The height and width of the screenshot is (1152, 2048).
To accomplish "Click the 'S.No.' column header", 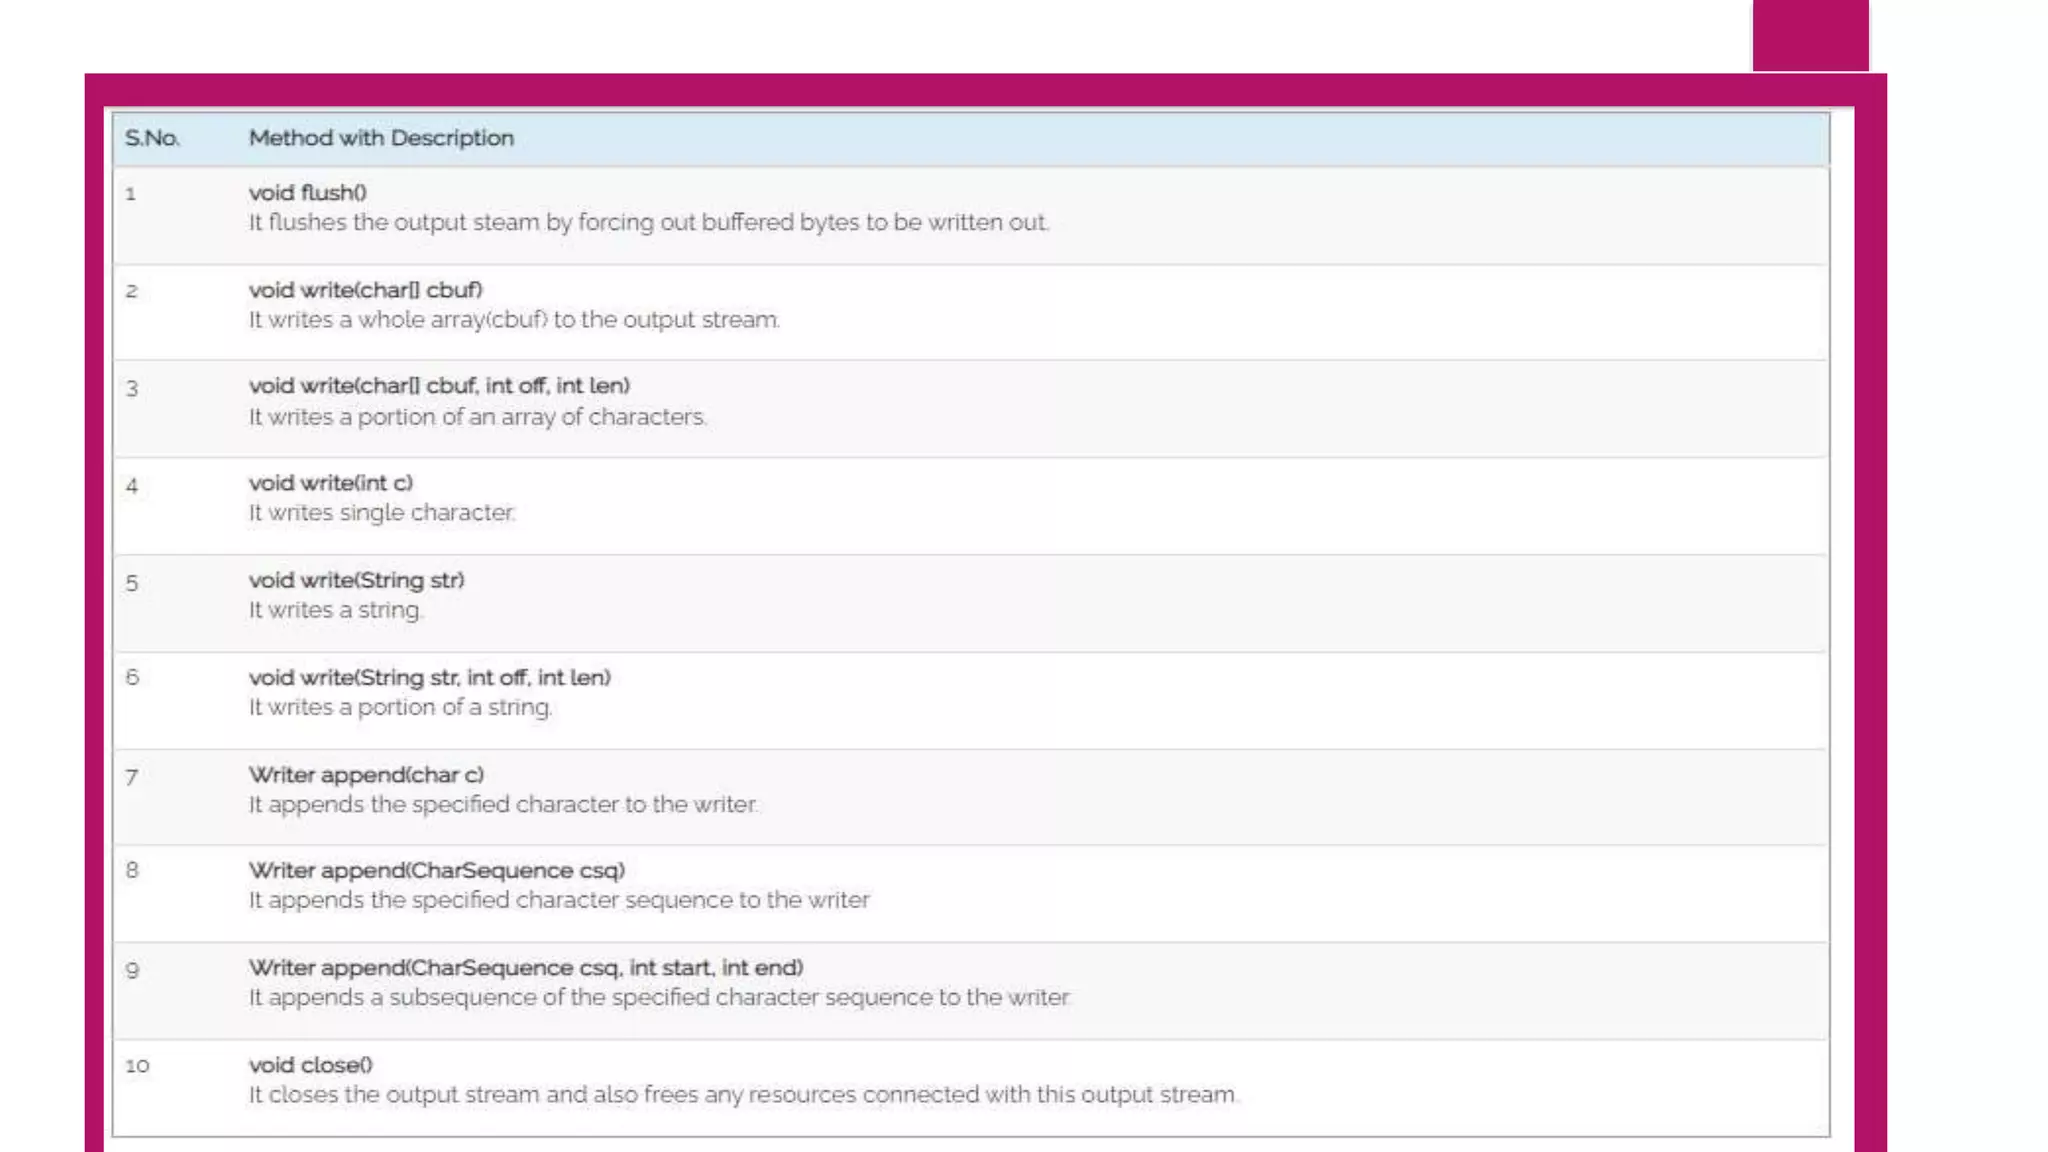I will point(152,138).
